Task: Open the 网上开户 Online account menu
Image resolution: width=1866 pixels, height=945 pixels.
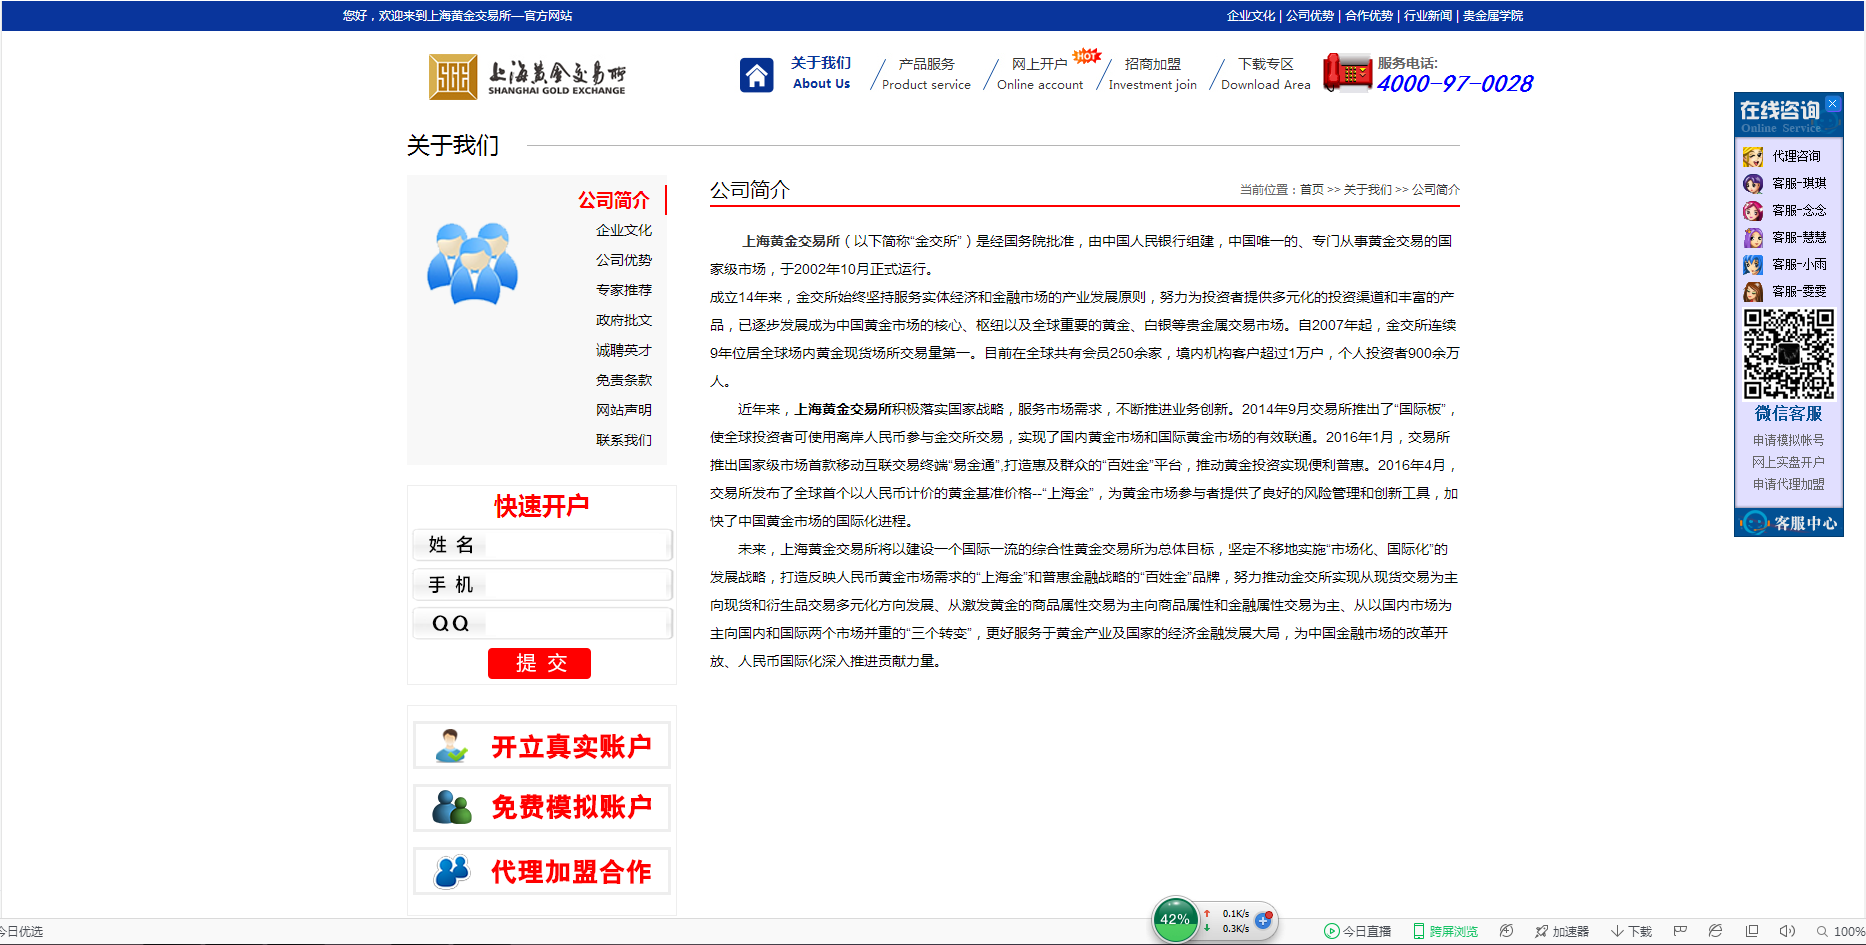Action: tap(1040, 74)
